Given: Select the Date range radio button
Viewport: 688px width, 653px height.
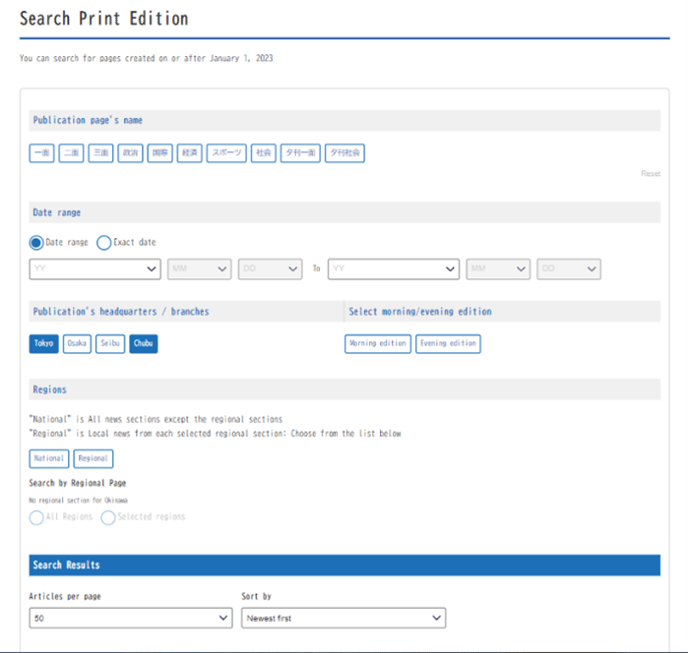Looking at the screenshot, I should click(x=37, y=242).
